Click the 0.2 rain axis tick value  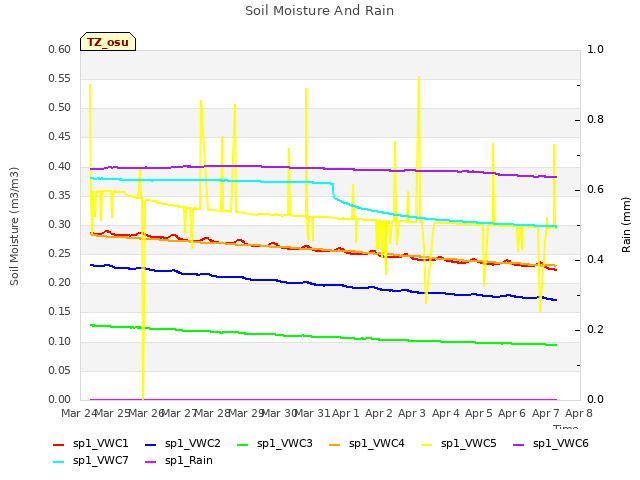coord(595,330)
